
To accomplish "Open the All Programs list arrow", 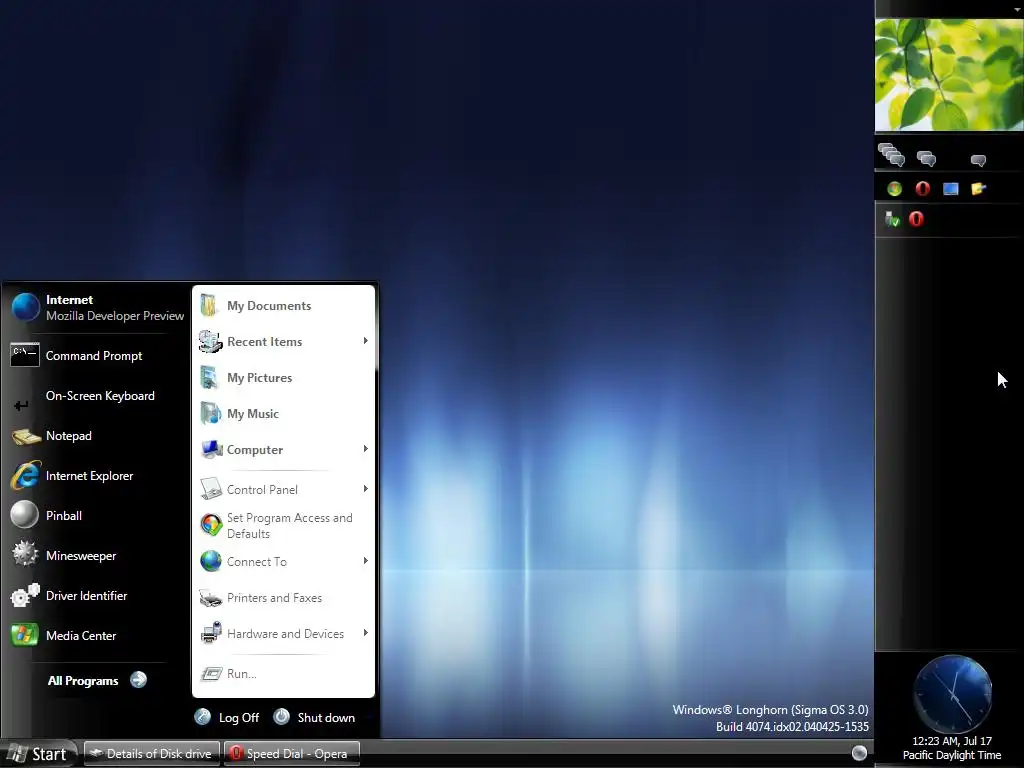I will 138,680.
